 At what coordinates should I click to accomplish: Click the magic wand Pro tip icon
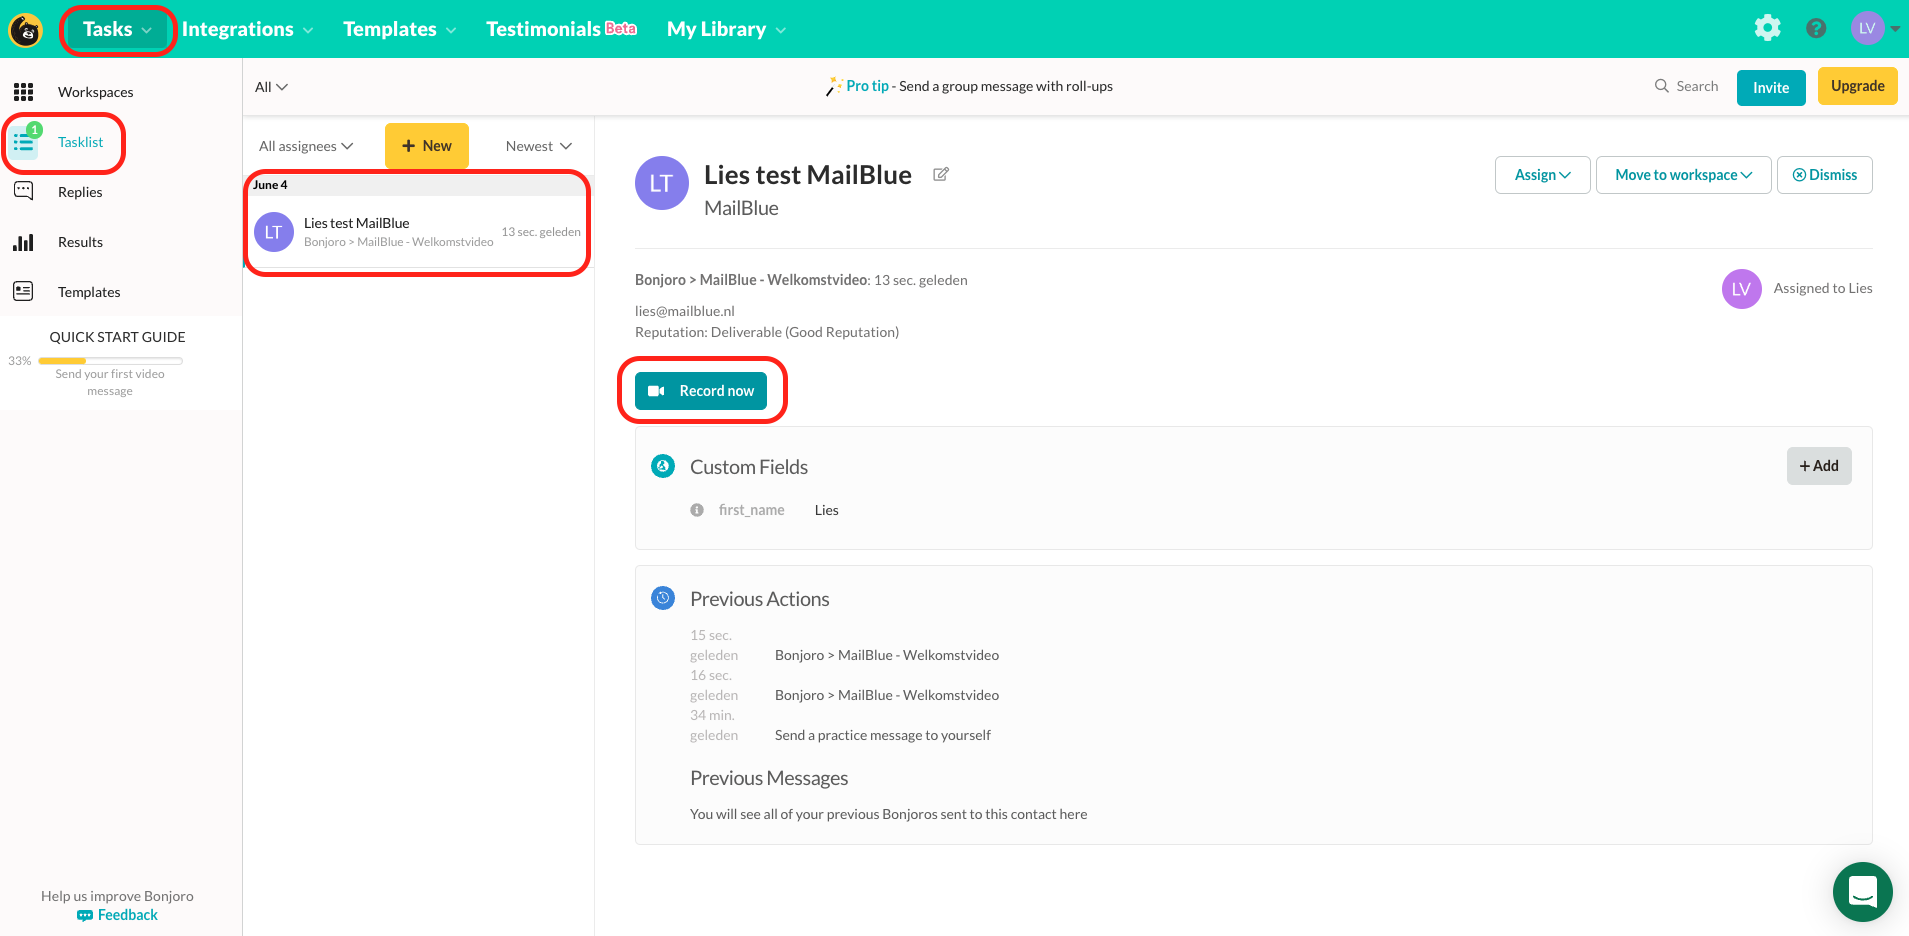coord(834,86)
